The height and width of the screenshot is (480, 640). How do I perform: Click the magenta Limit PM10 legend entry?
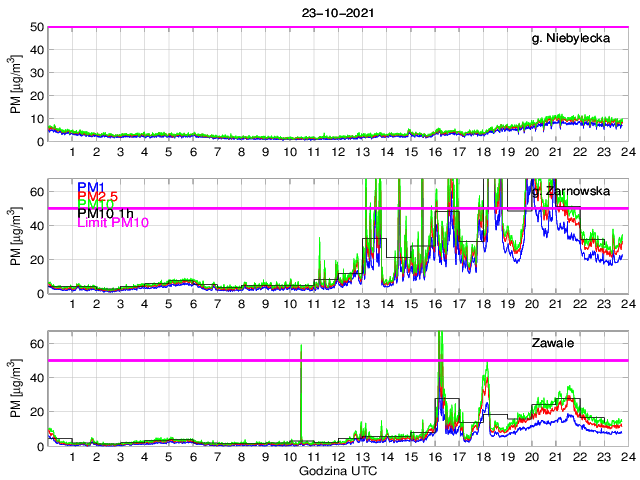[x=107, y=224]
